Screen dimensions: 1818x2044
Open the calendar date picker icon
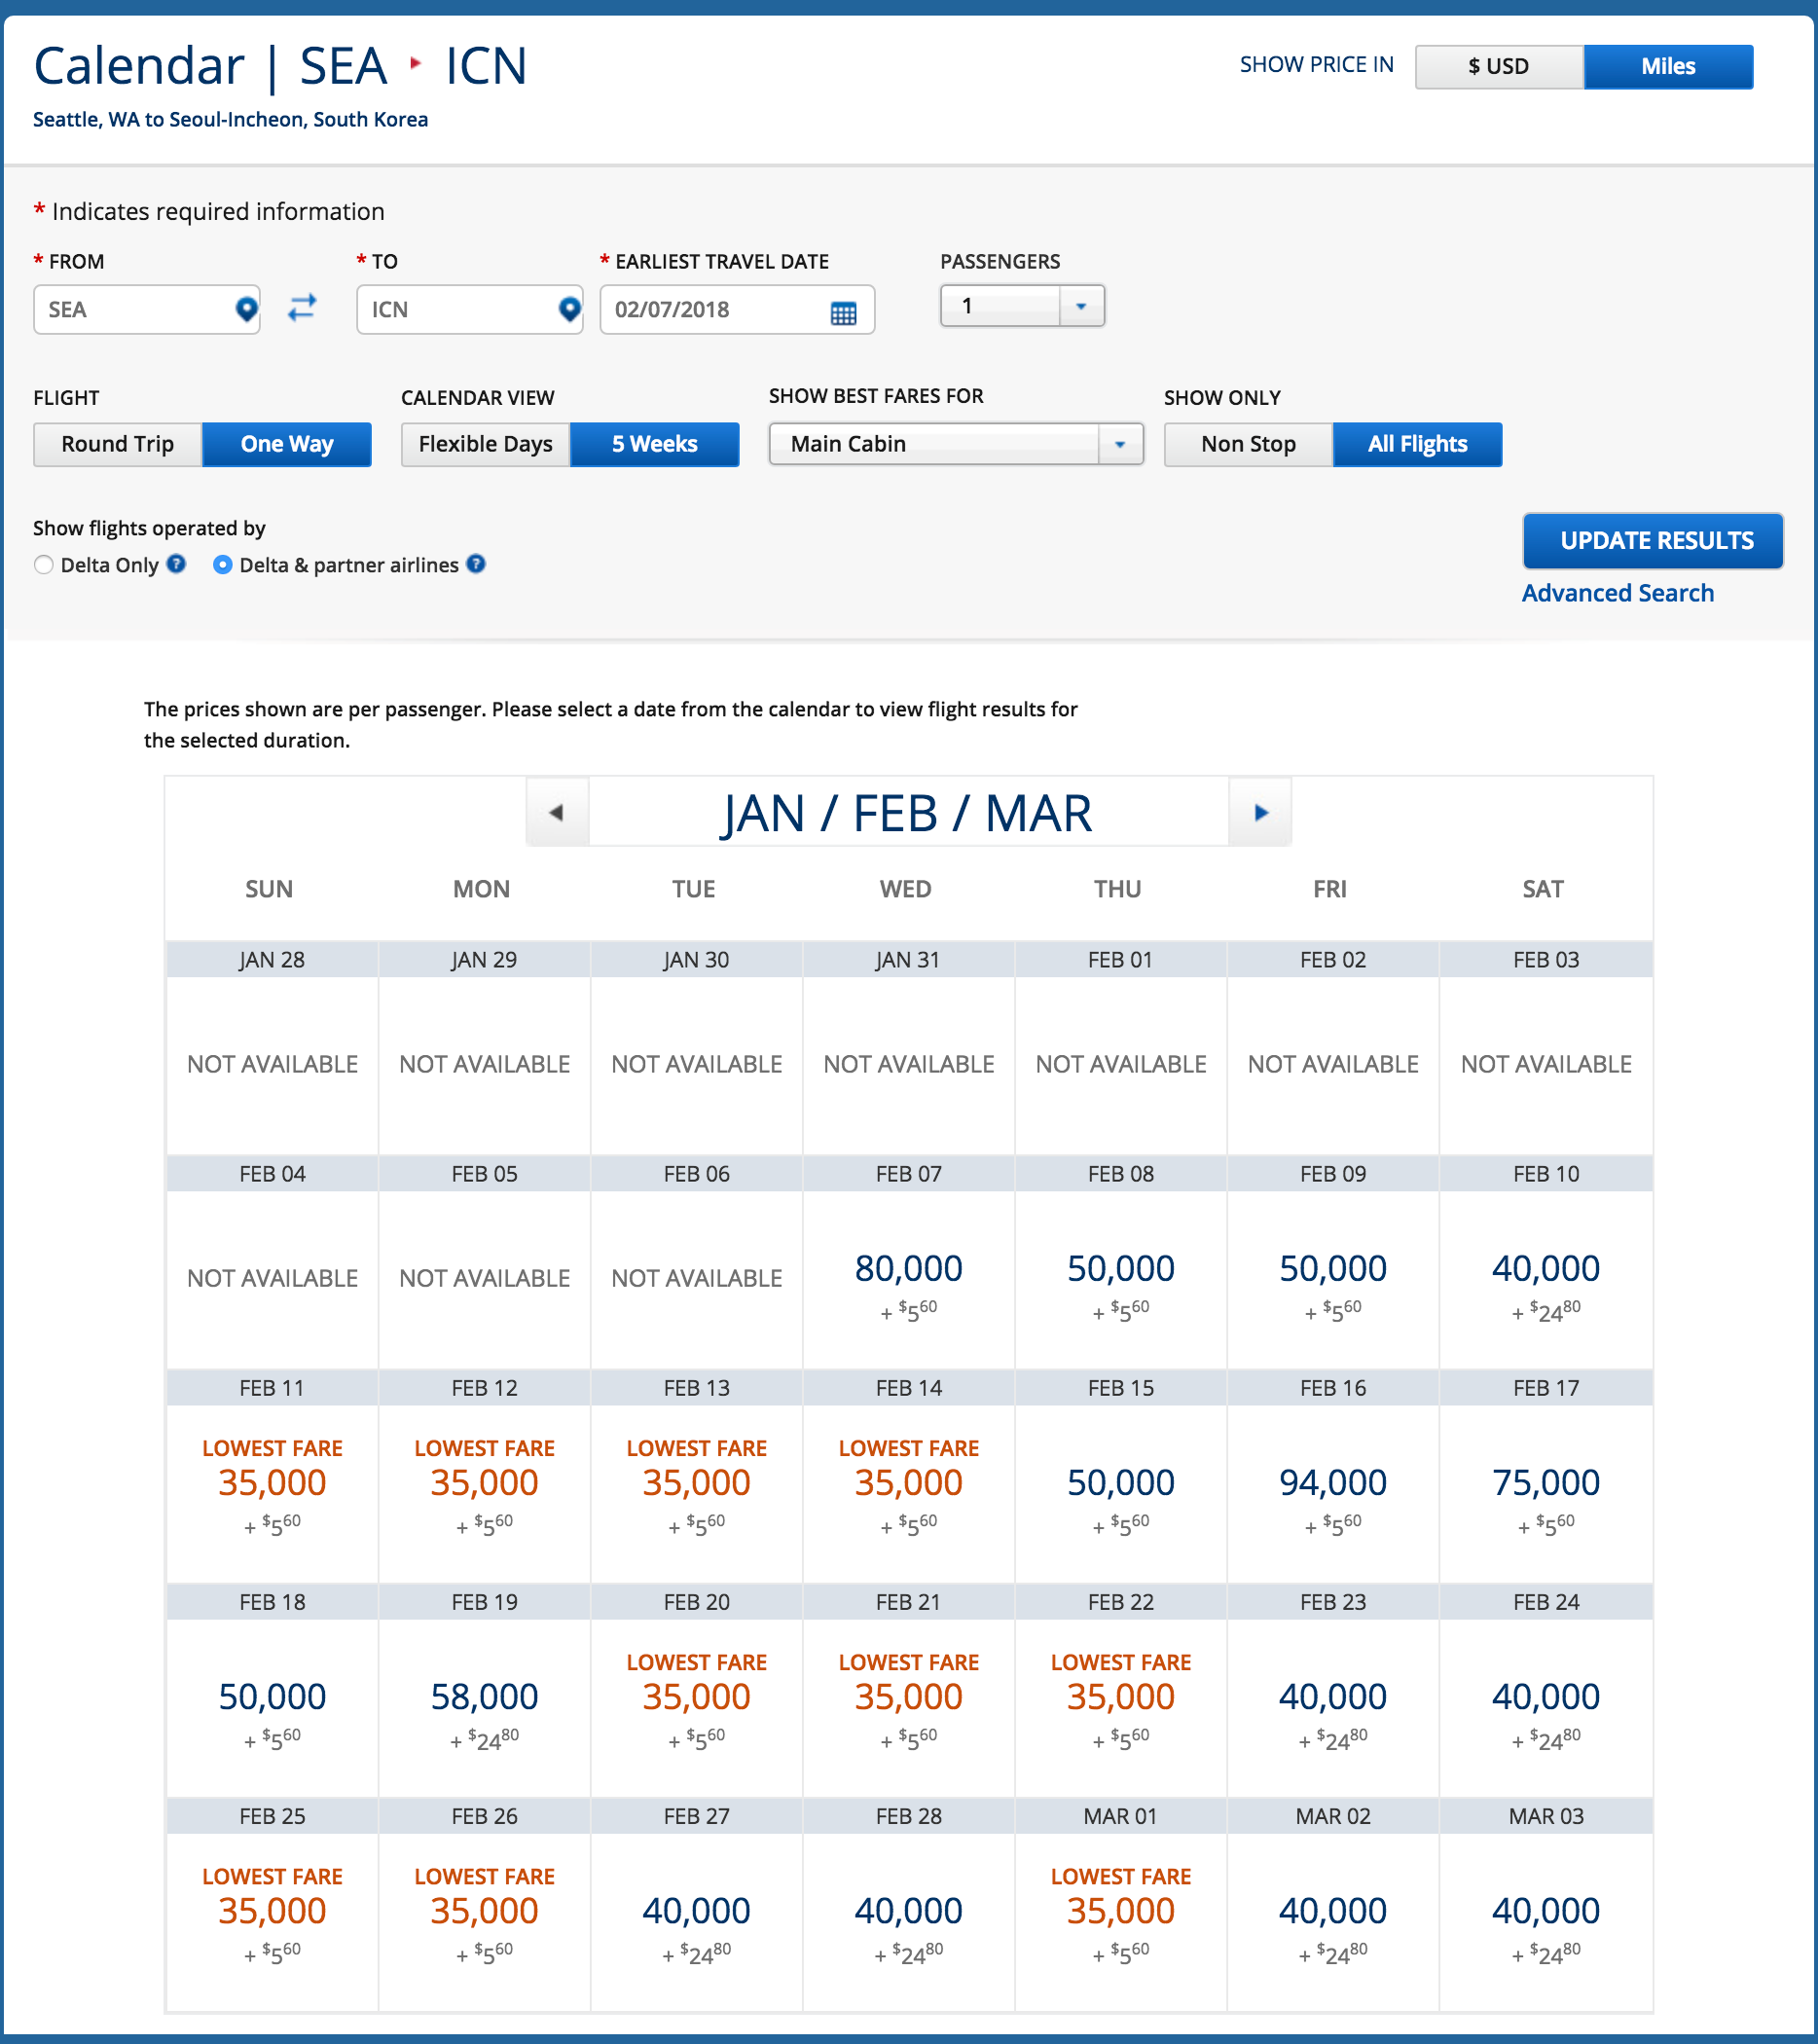pyautogui.click(x=843, y=313)
